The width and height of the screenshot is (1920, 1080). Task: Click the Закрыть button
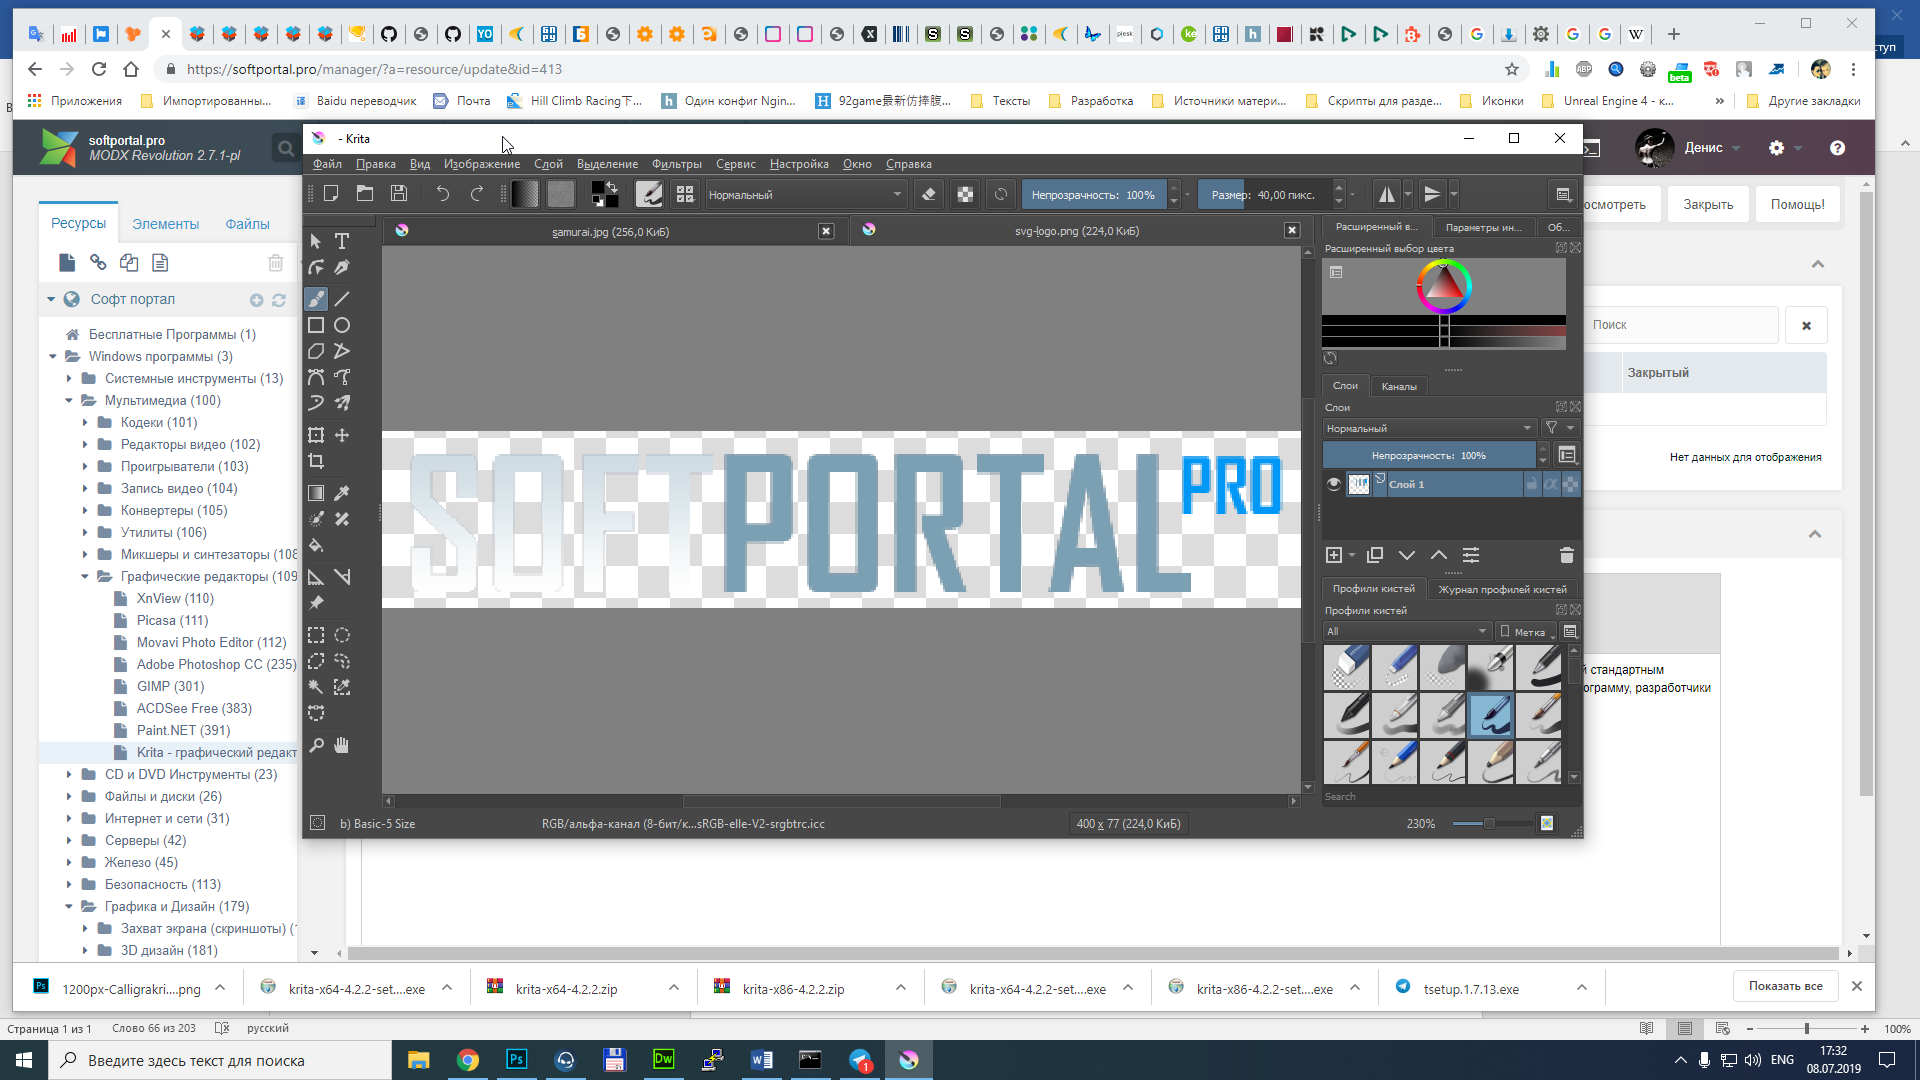pos(1707,204)
